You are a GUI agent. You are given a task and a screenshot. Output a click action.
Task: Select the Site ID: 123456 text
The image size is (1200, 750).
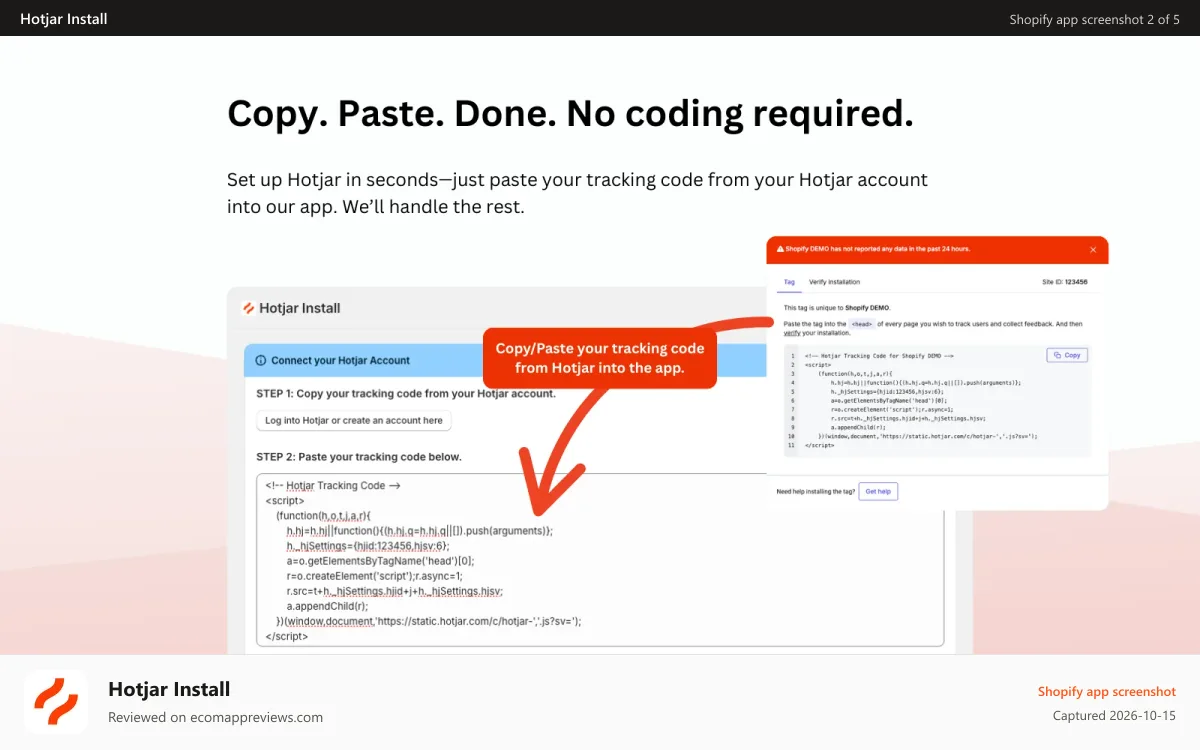click(x=1065, y=282)
